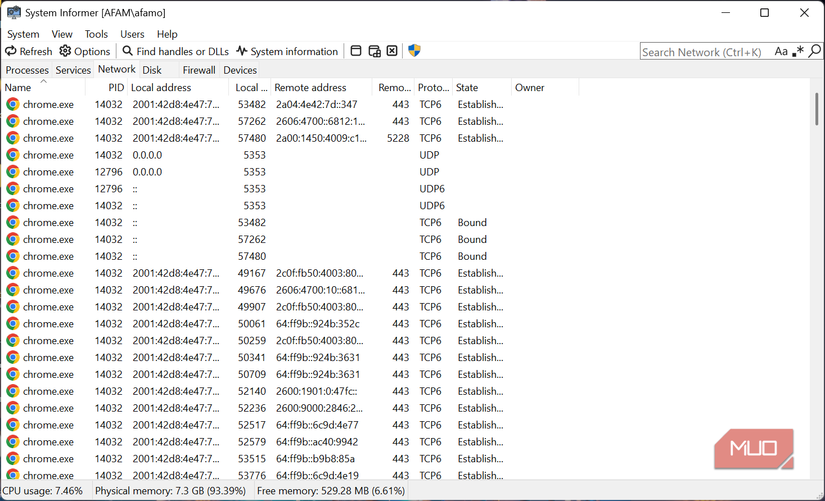
Task: Click Chrome icon of row with port 49907
Action: point(13,307)
